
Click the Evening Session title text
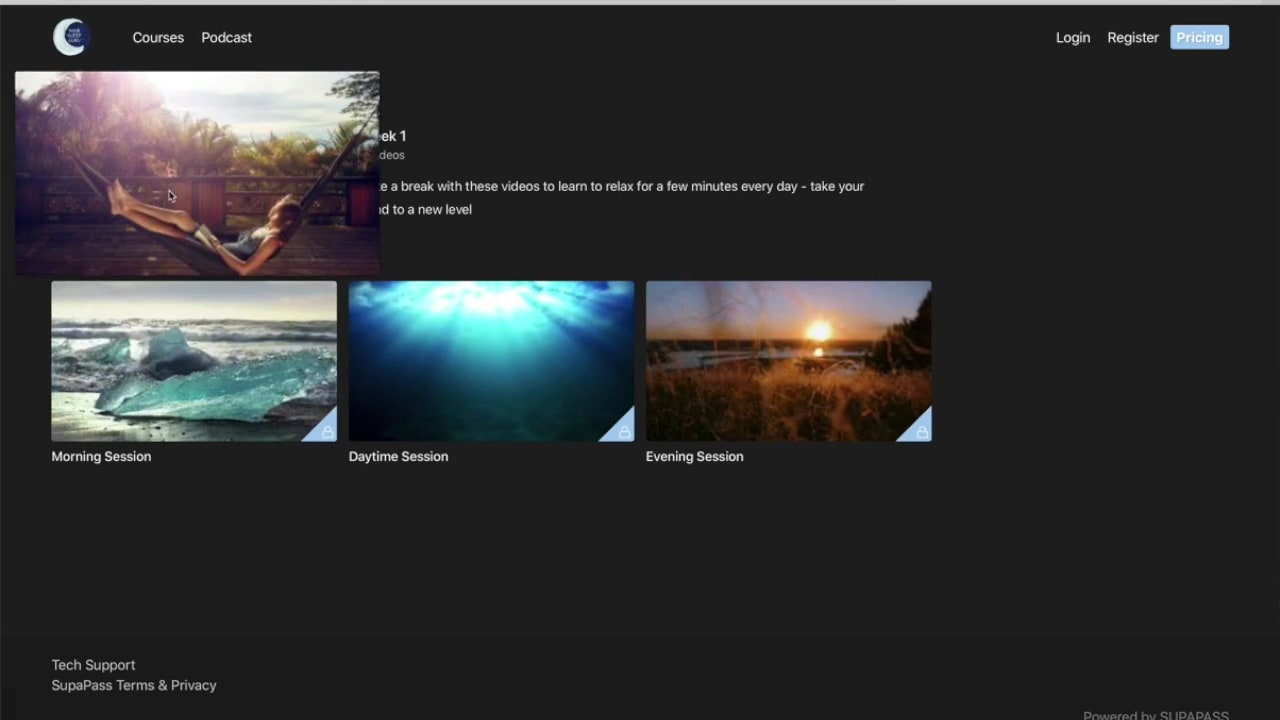694,456
